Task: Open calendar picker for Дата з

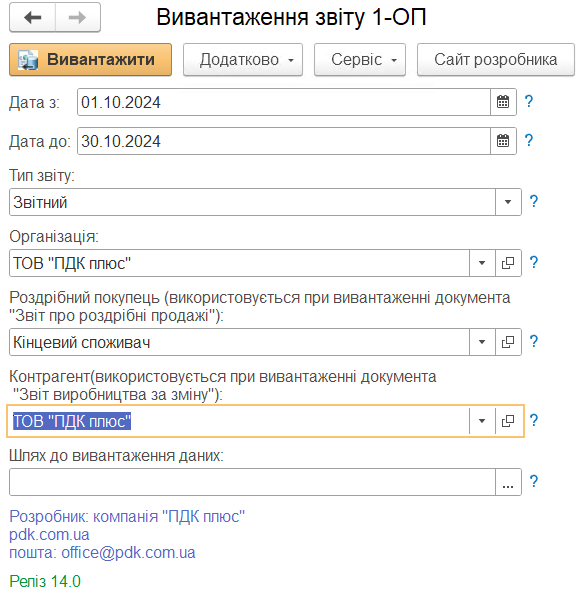Action: click(503, 102)
